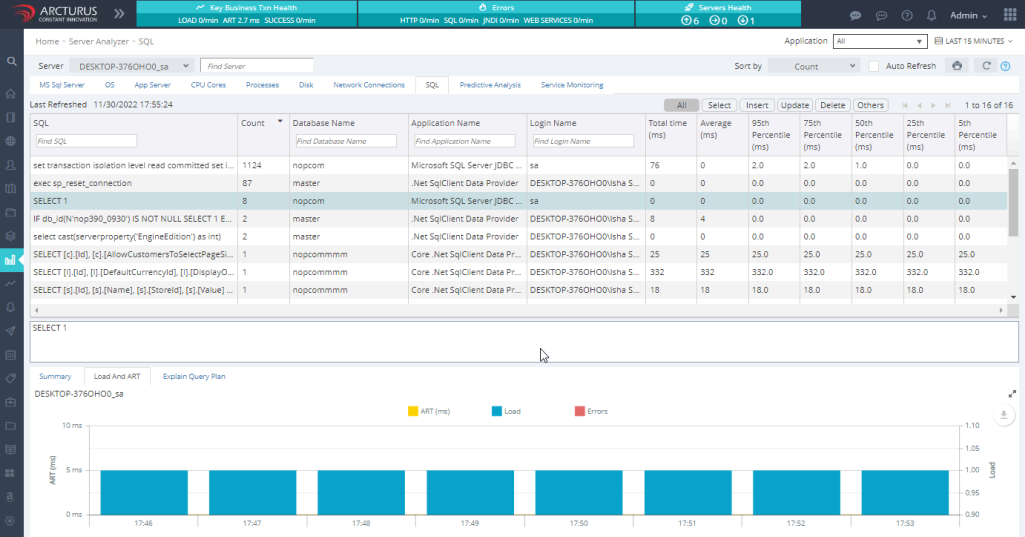Show All query types button
Viewport: 1025px width, 537px height.
(x=682, y=105)
